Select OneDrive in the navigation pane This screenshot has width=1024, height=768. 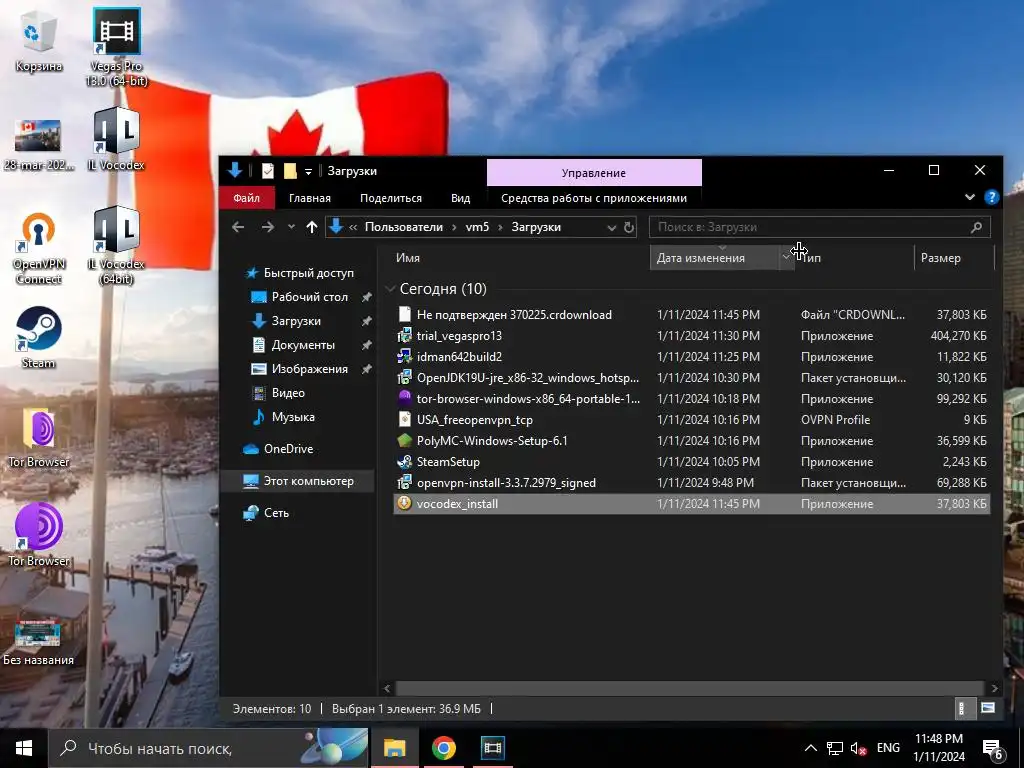(x=288, y=449)
